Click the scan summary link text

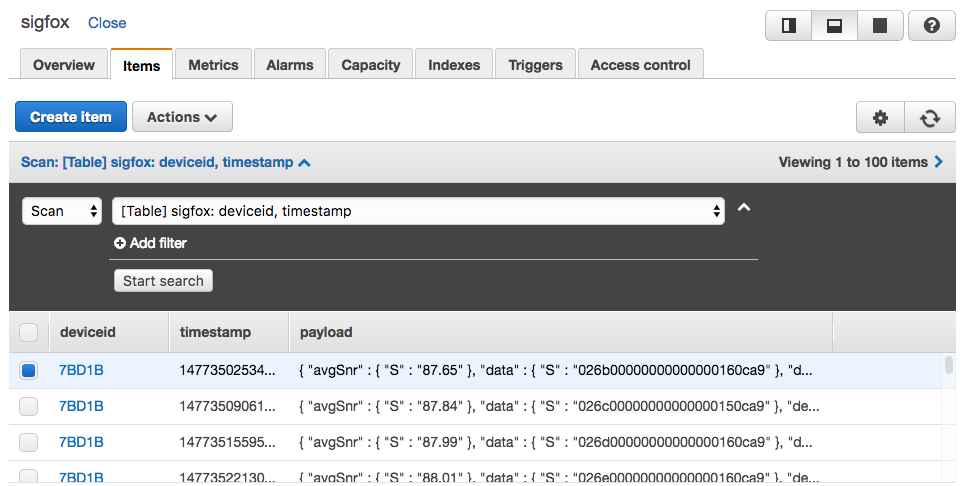(x=157, y=162)
